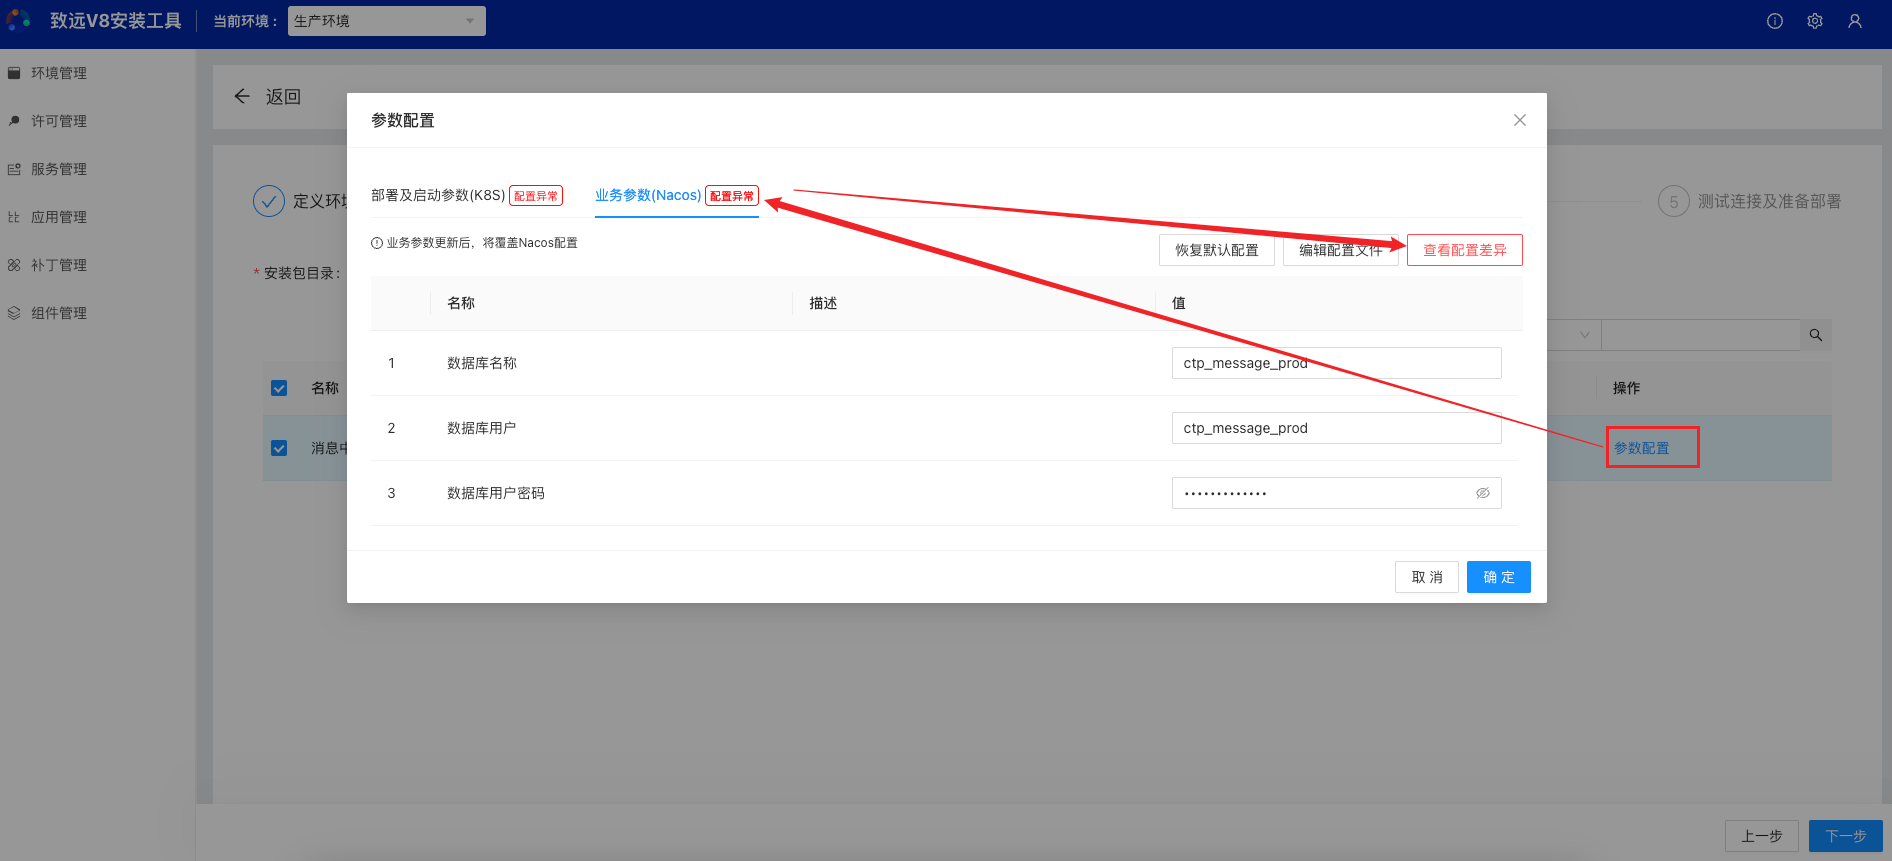Open the 参数配置 link in 操作 column
Screen dimensions: 1892x861
(1642, 448)
